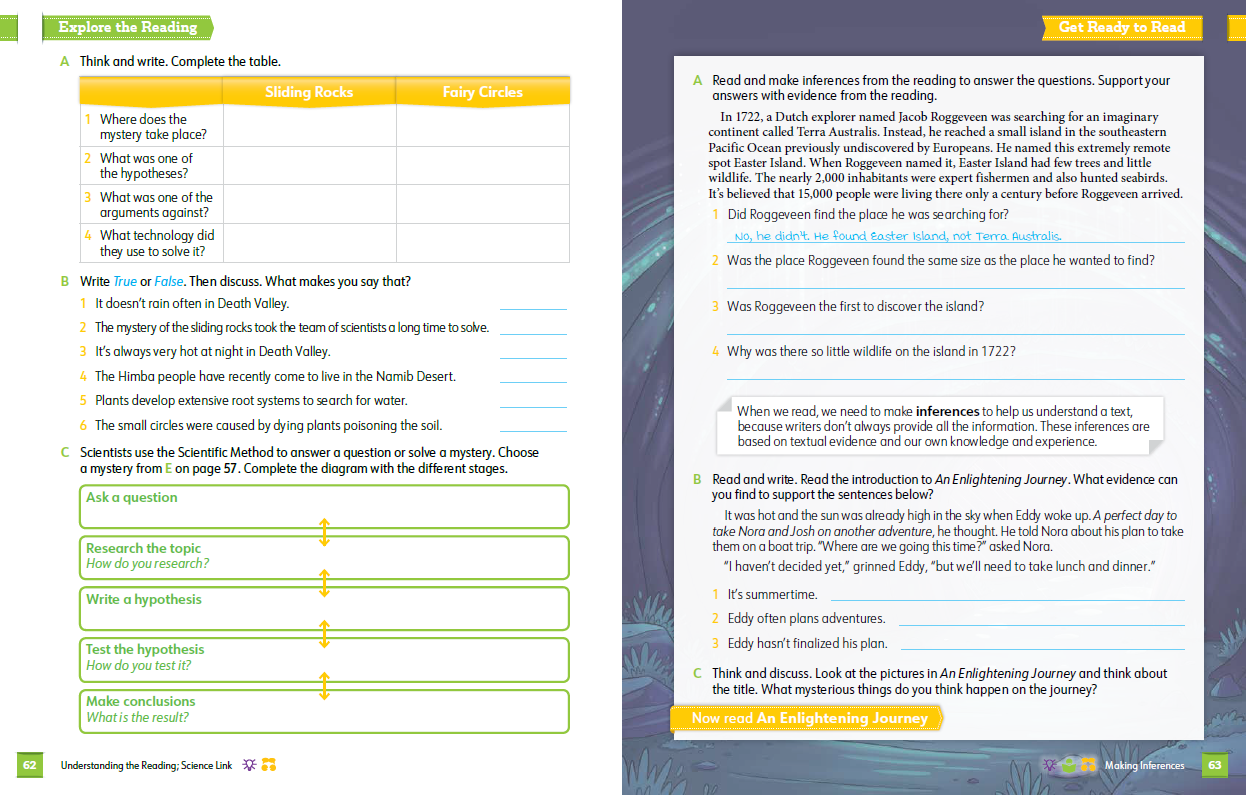This screenshot has height=795, width=1246.
Task: Click the Ask a question box
Action: [x=324, y=507]
